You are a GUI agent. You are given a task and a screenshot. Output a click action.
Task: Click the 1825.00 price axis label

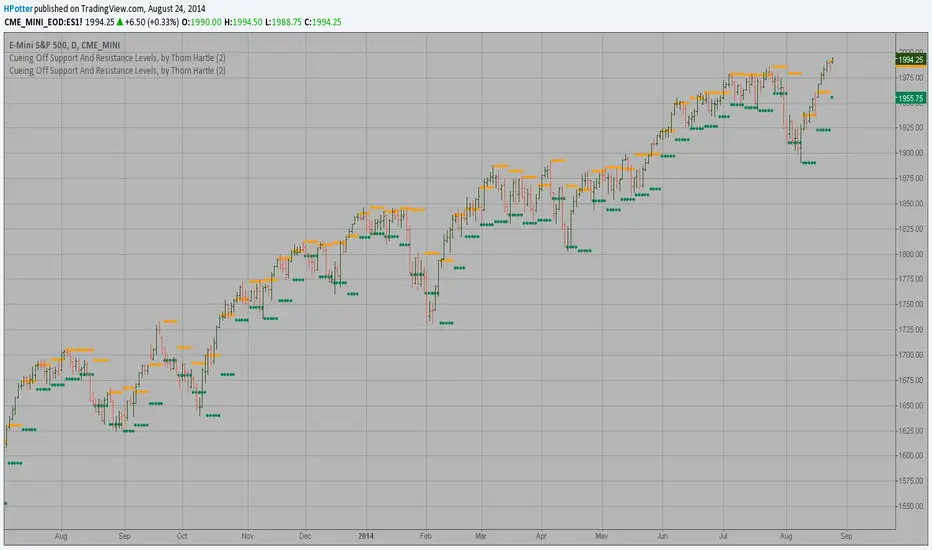coord(911,229)
